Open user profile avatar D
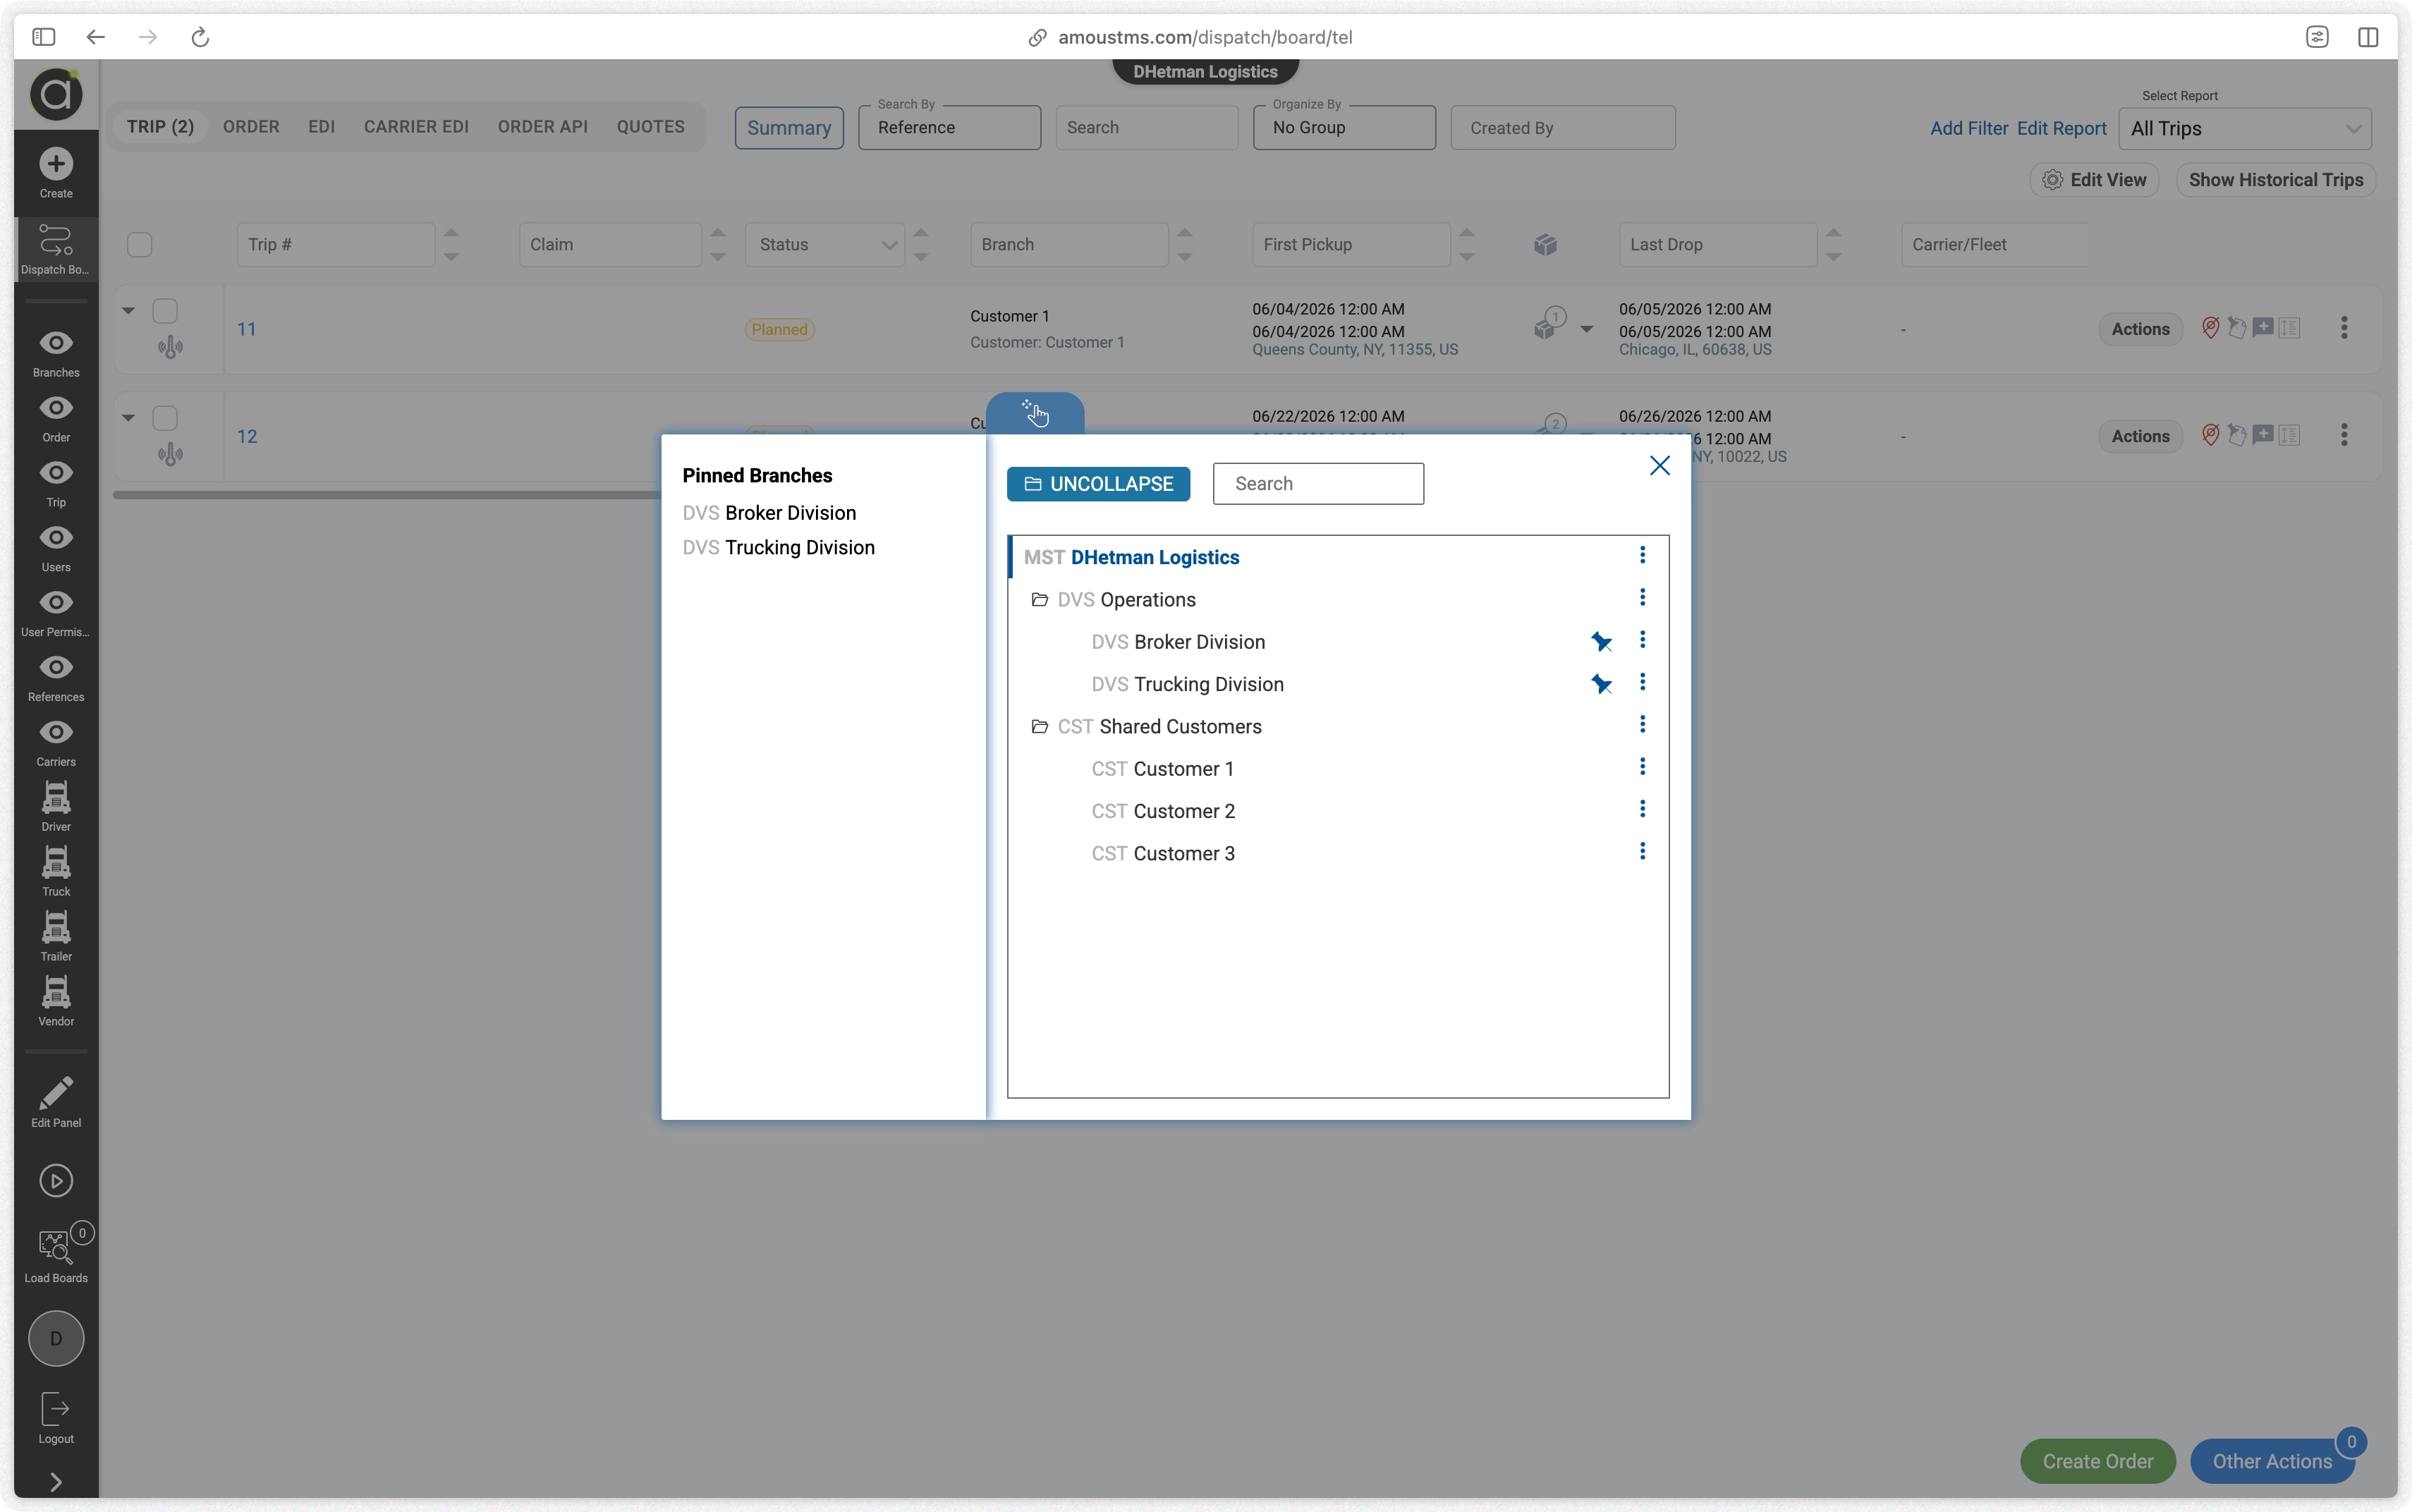The image size is (2412, 1512). point(56,1338)
